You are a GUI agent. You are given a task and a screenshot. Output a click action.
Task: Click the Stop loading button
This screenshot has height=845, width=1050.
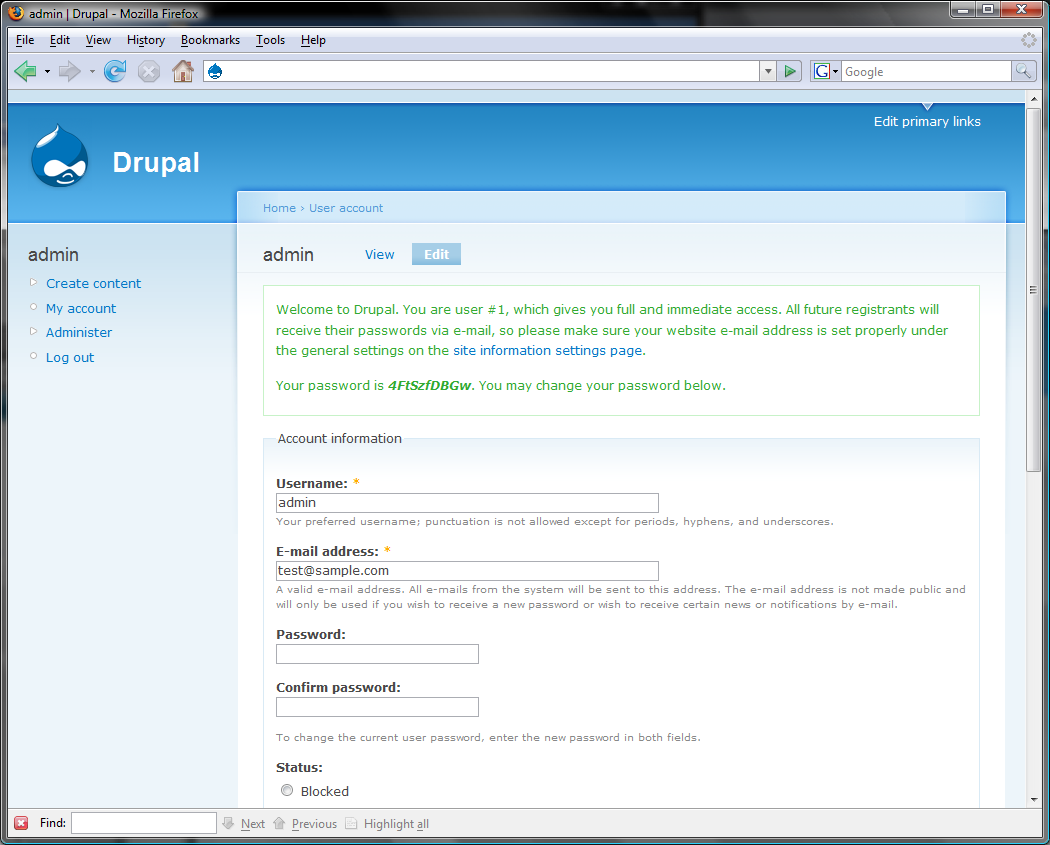coord(149,71)
